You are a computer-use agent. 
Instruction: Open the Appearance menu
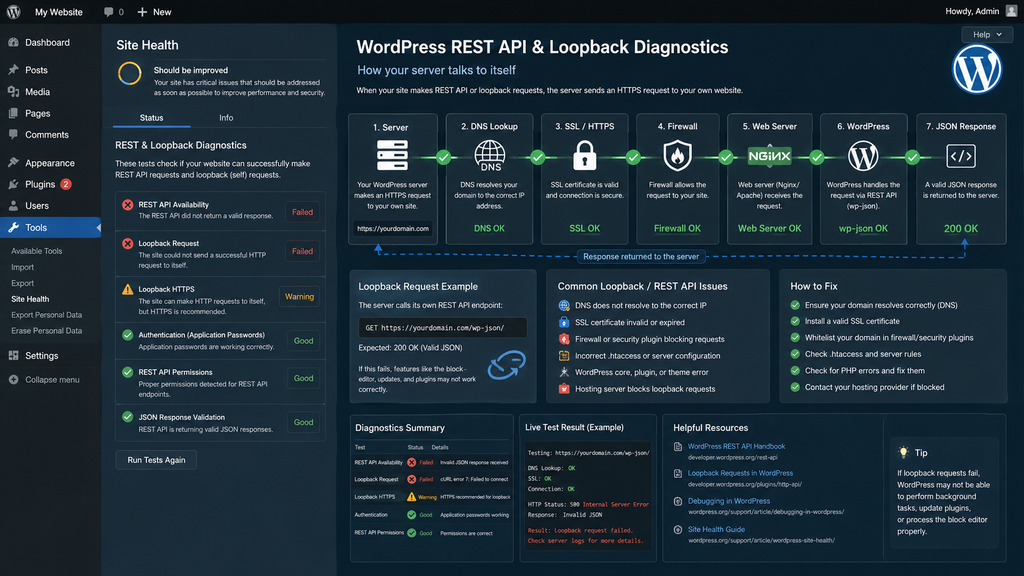(x=50, y=163)
